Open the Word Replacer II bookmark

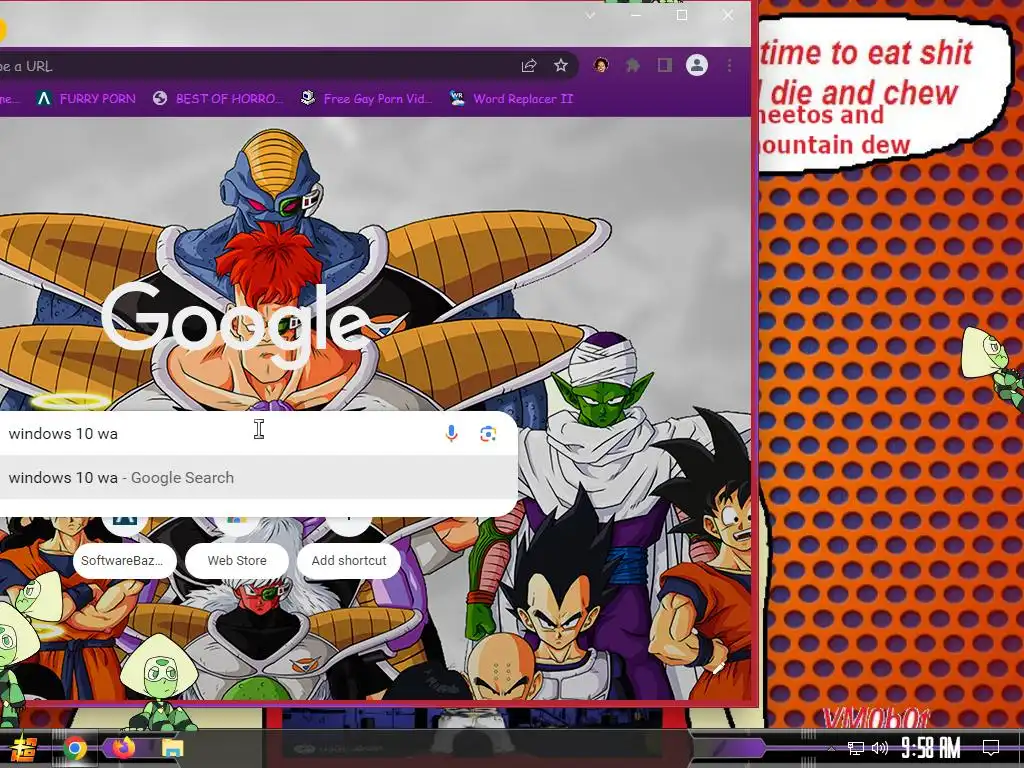point(511,99)
